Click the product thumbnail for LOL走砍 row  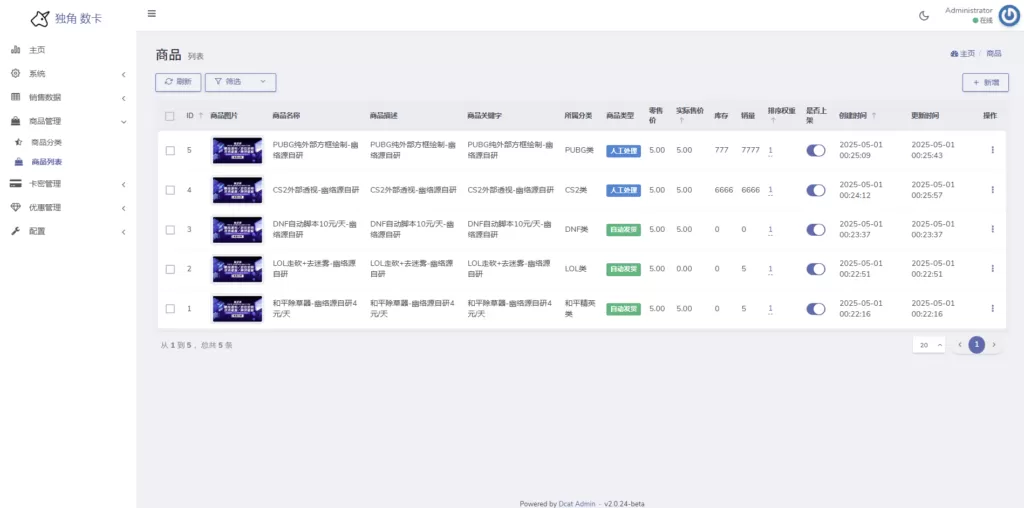pyautogui.click(x=237, y=269)
